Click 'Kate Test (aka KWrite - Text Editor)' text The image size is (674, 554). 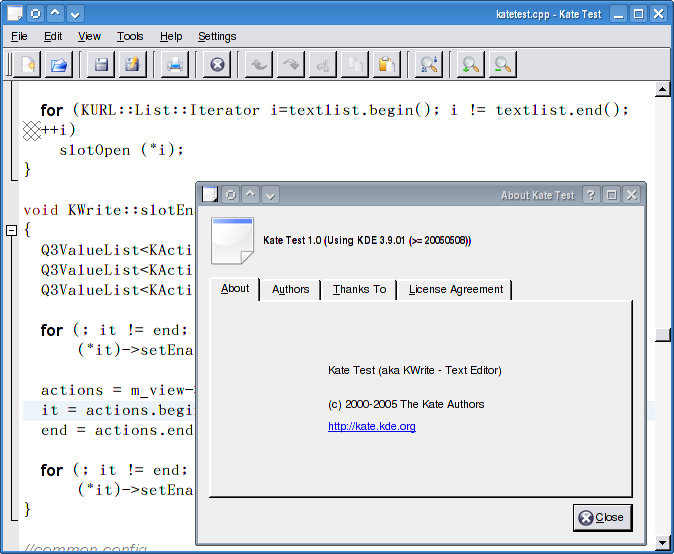pyautogui.click(x=415, y=370)
